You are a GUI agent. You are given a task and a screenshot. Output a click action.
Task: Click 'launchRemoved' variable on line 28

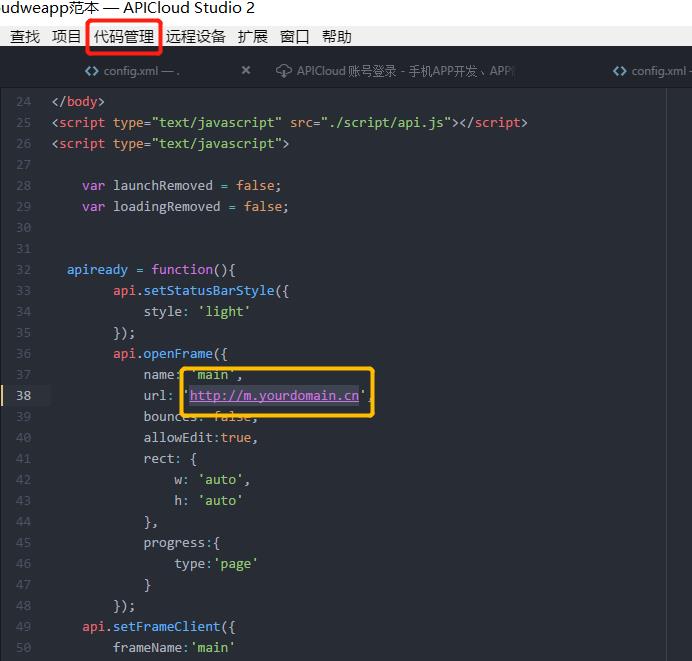163,185
